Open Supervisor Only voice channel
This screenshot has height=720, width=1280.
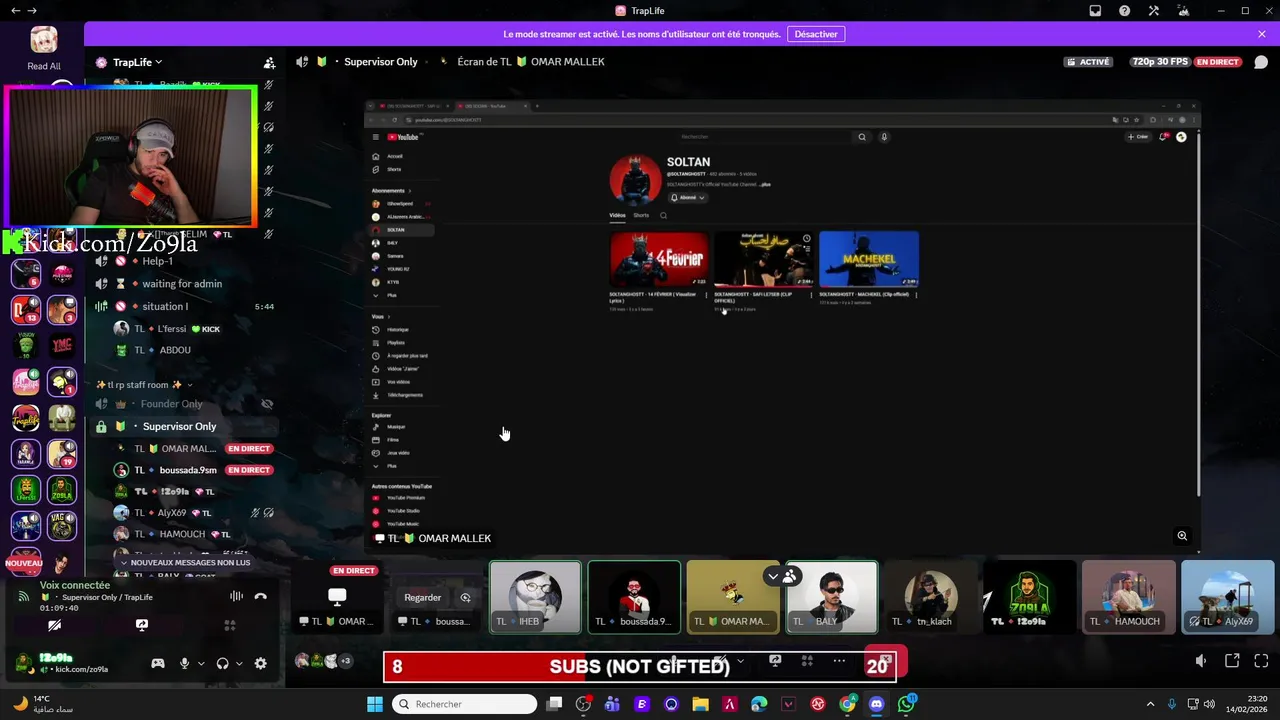click(x=179, y=426)
